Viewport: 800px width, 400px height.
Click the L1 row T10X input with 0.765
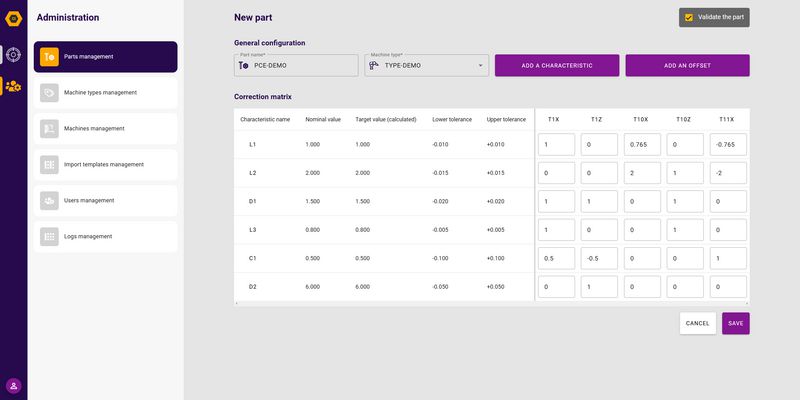(x=642, y=144)
